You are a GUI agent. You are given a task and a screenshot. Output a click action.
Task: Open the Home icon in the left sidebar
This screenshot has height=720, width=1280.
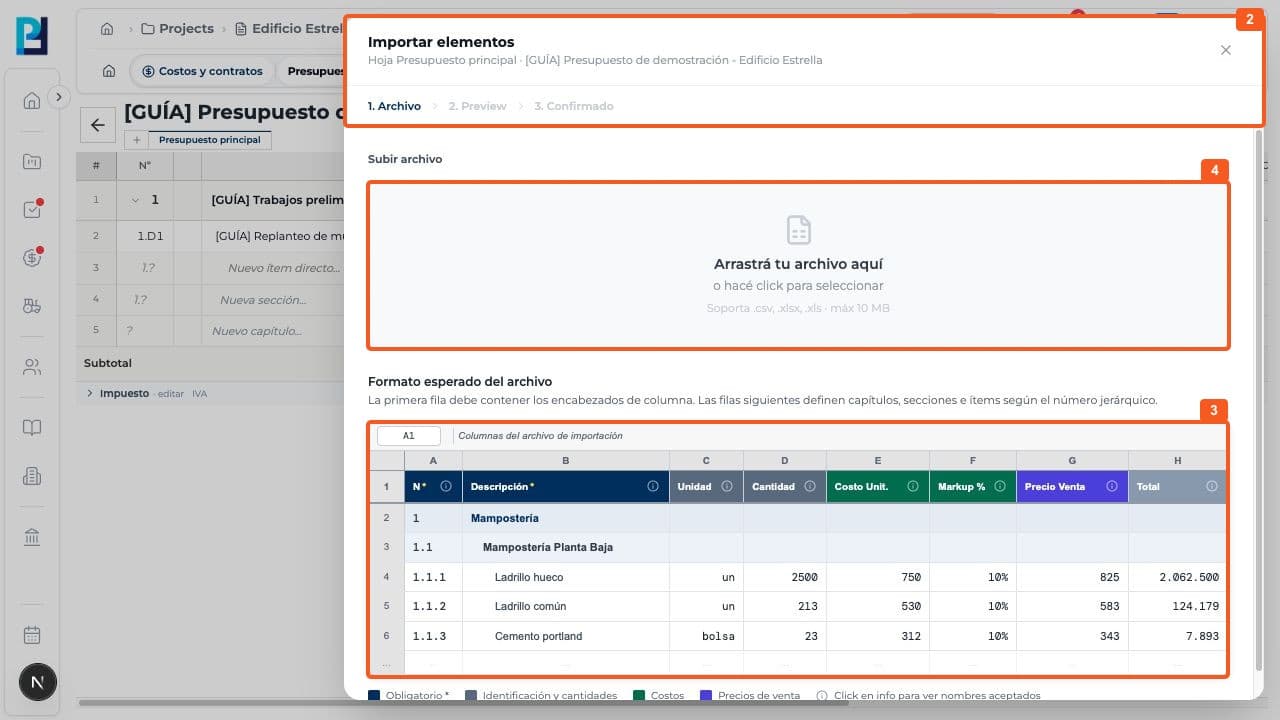point(32,100)
